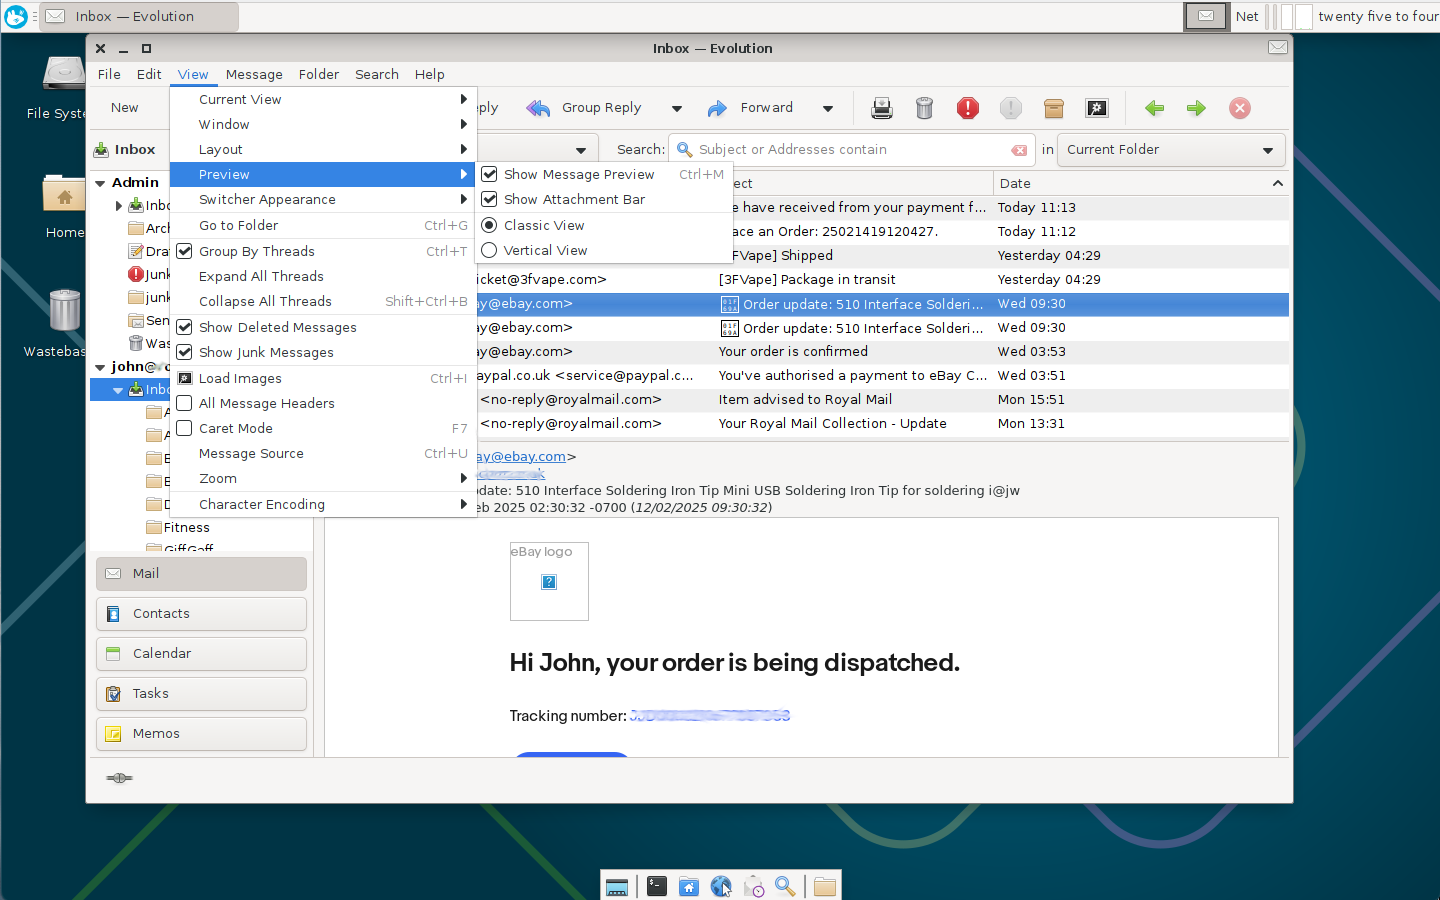Click inside the Search input field

(850, 150)
